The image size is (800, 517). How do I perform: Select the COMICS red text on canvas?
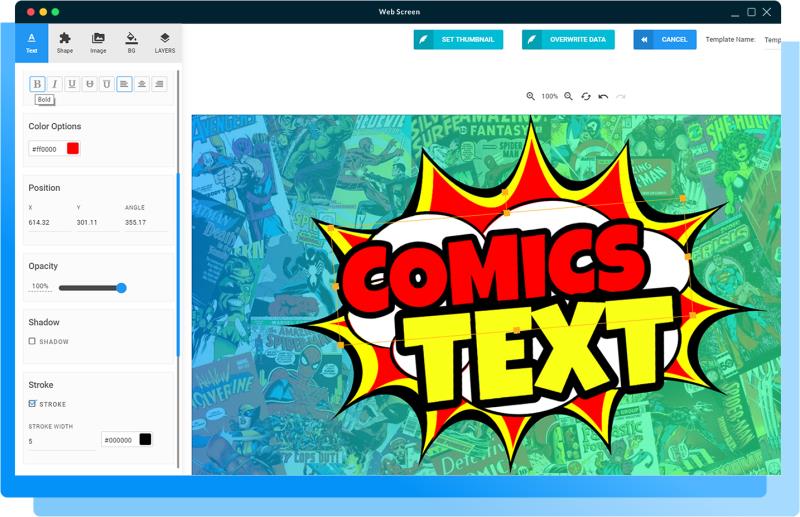click(494, 266)
